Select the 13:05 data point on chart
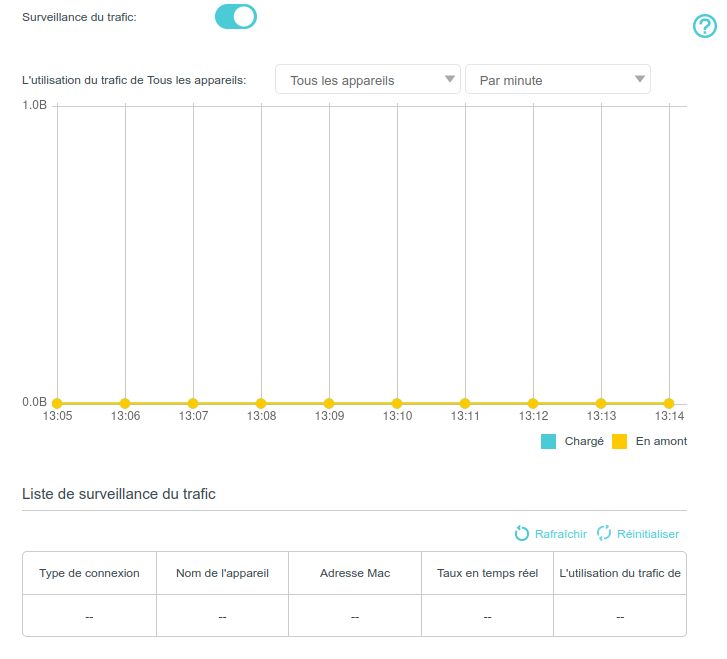The image size is (727, 659). pyautogui.click(x=57, y=403)
